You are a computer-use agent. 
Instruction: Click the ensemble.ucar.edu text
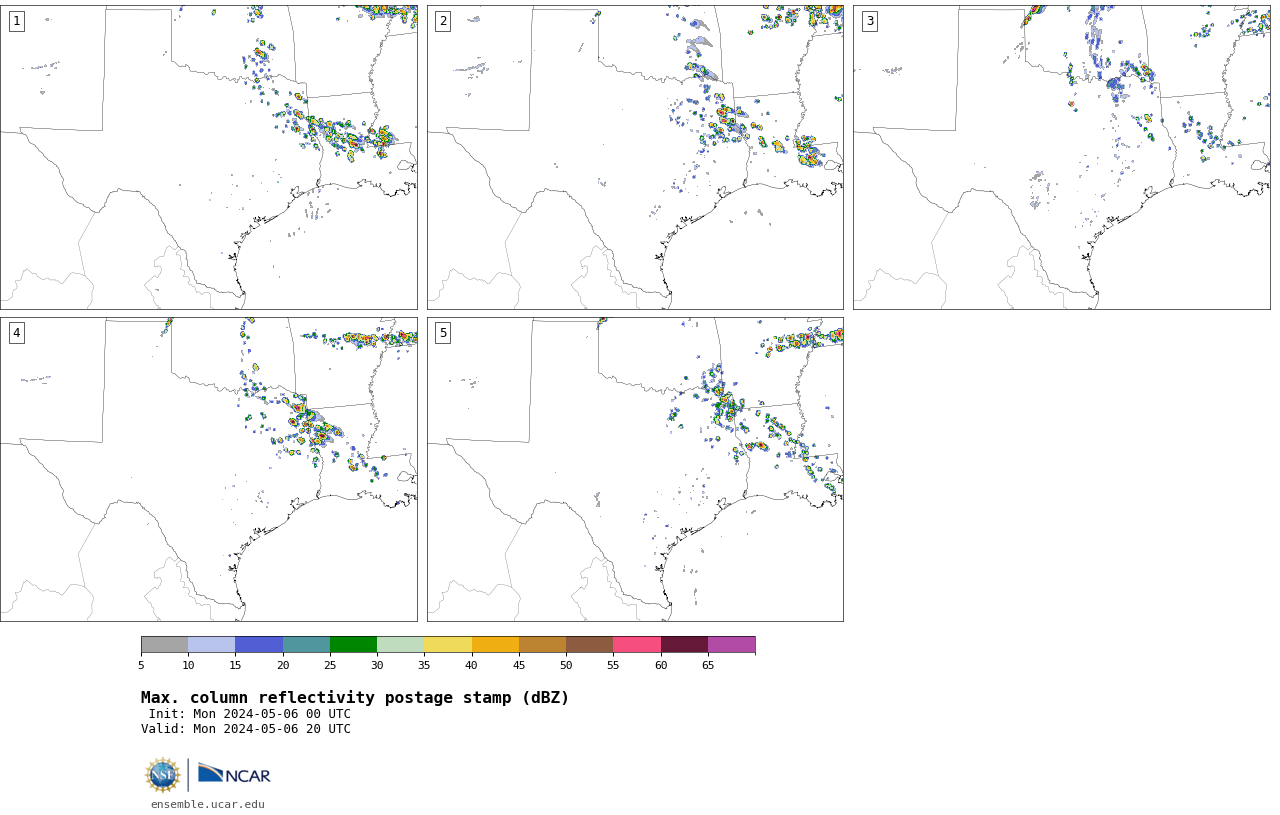pos(208,804)
